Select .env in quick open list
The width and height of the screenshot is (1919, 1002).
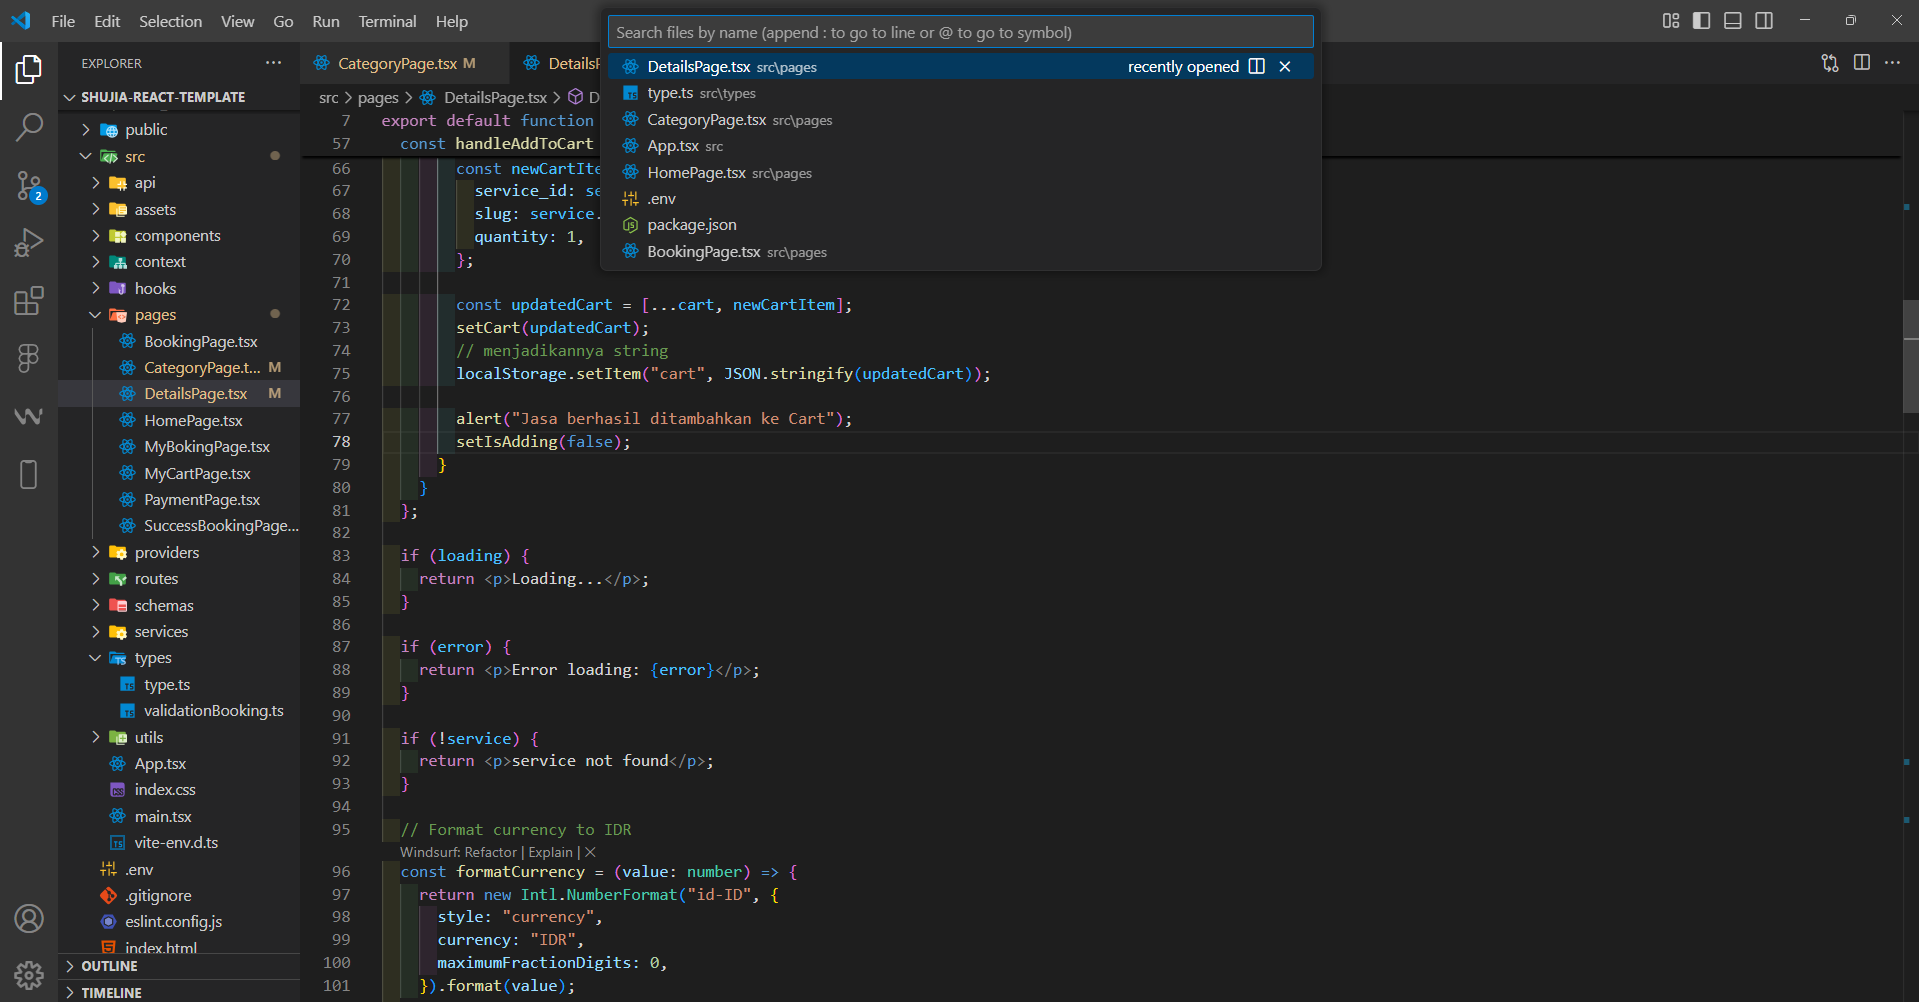[x=960, y=199]
